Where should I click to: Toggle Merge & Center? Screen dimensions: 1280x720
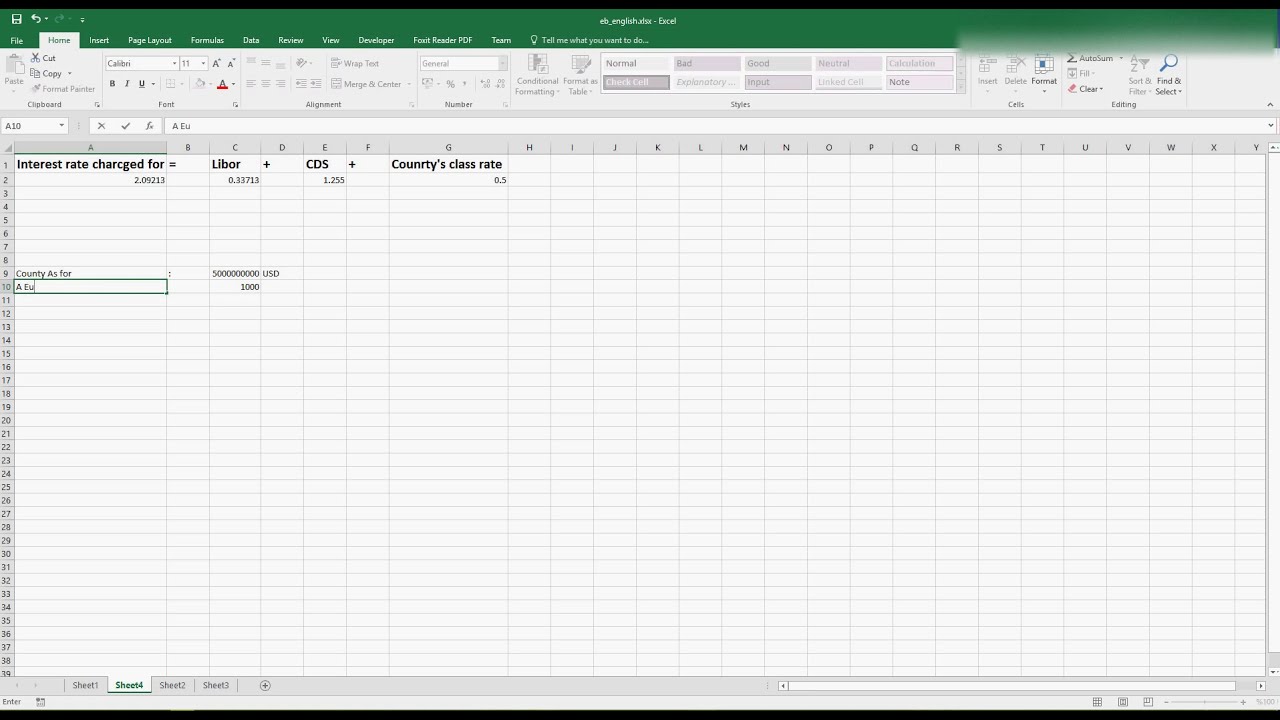[366, 84]
